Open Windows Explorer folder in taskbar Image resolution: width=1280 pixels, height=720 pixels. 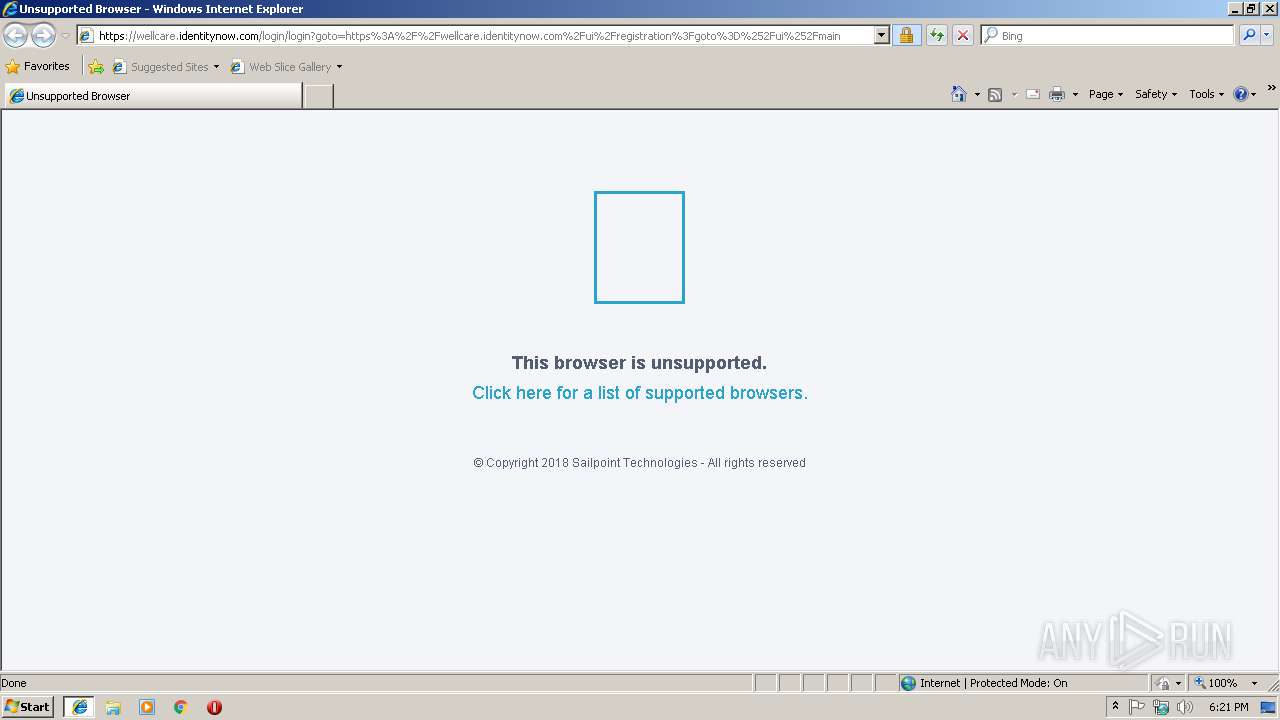(x=113, y=707)
